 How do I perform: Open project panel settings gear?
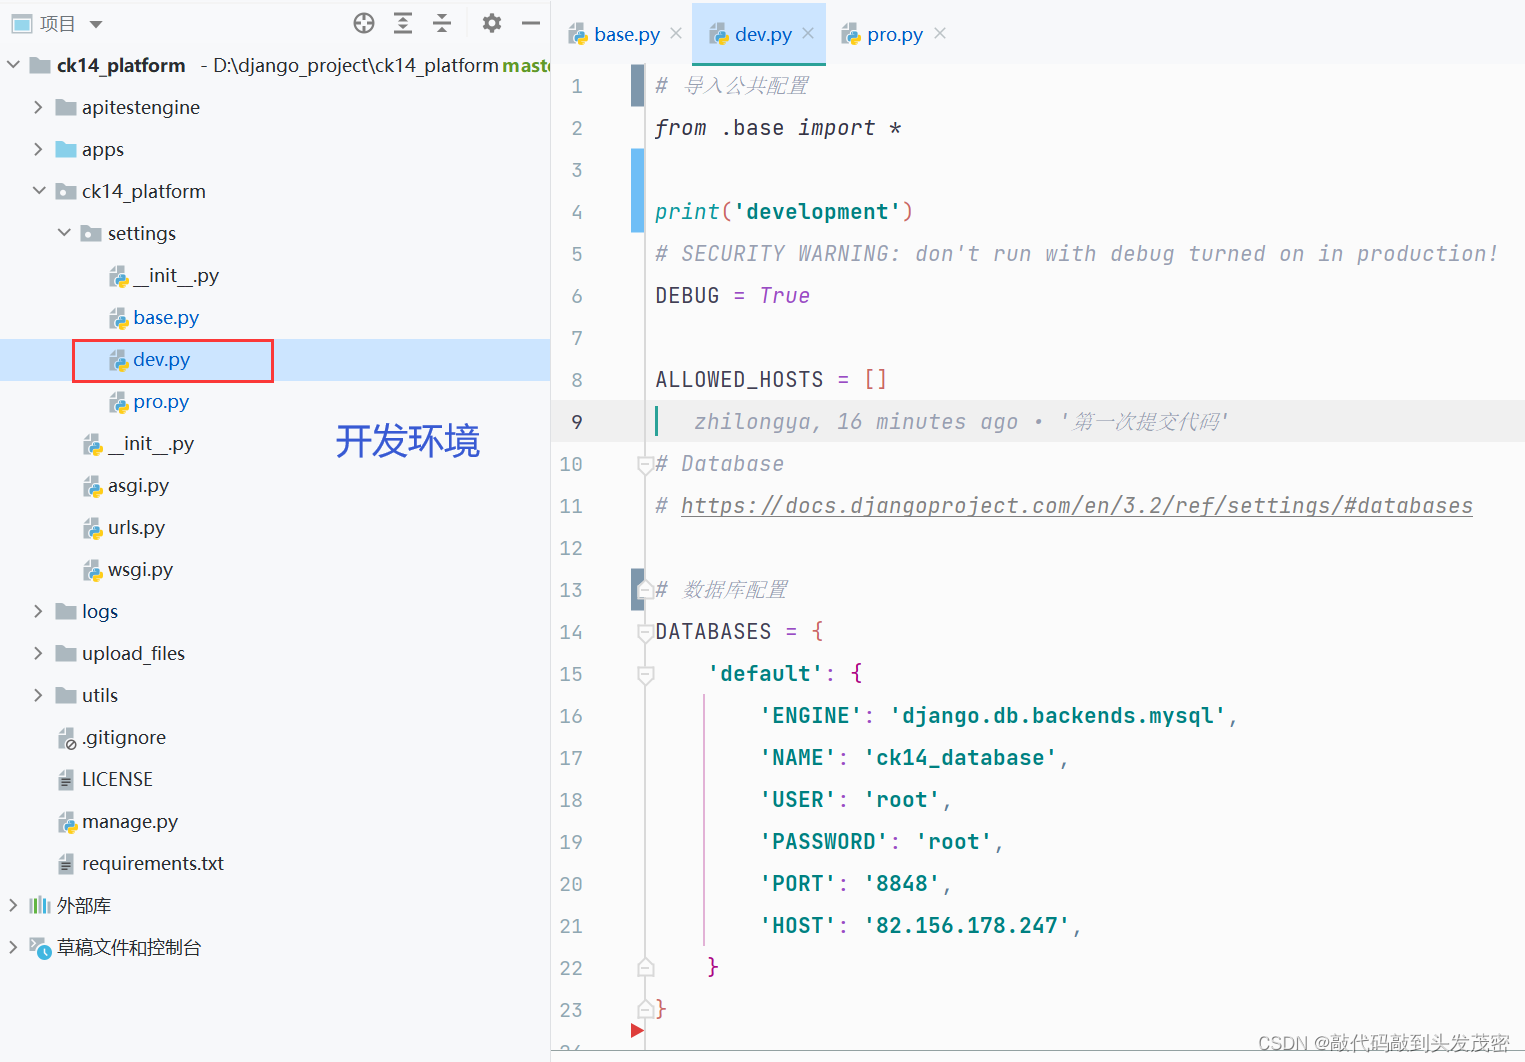tap(491, 23)
